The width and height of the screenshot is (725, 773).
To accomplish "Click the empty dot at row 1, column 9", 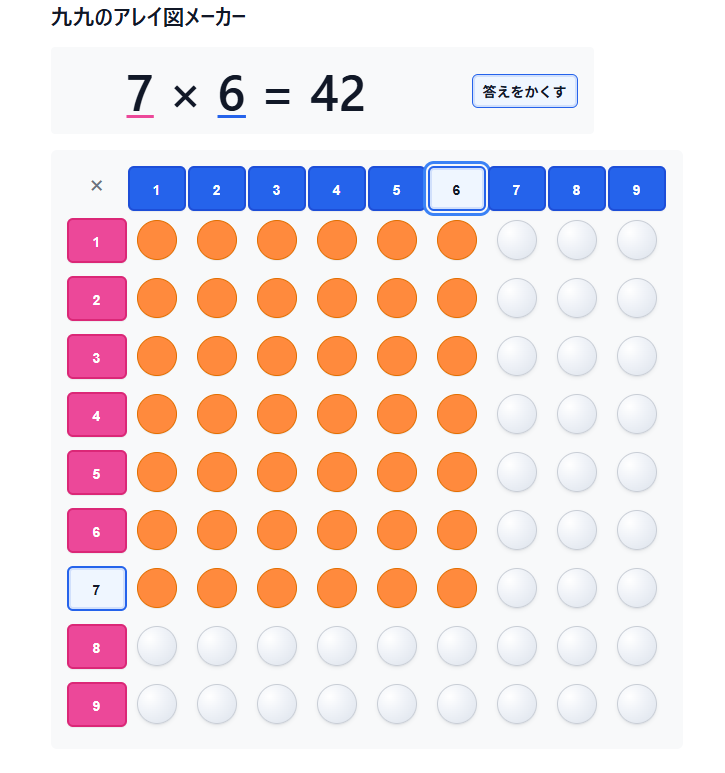I will (637, 241).
